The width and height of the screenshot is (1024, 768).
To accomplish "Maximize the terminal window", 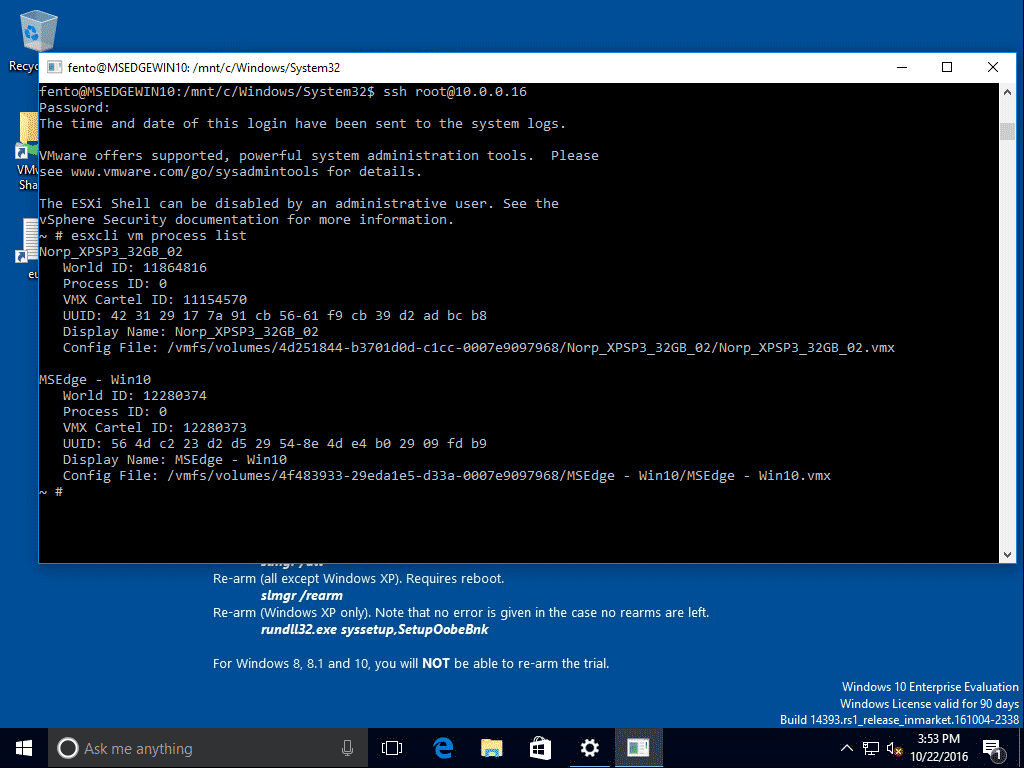I will click(947, 67).
